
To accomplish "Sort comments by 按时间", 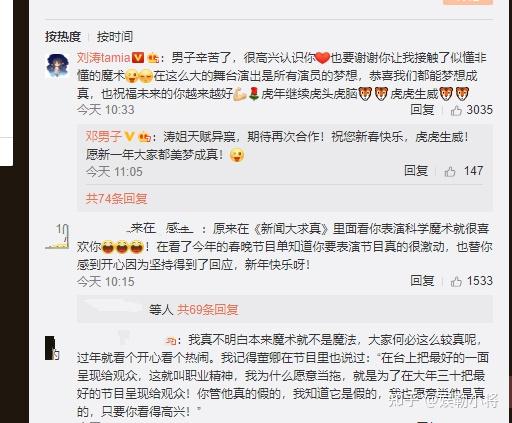I will pyautogui.click(x=115, y=36).
